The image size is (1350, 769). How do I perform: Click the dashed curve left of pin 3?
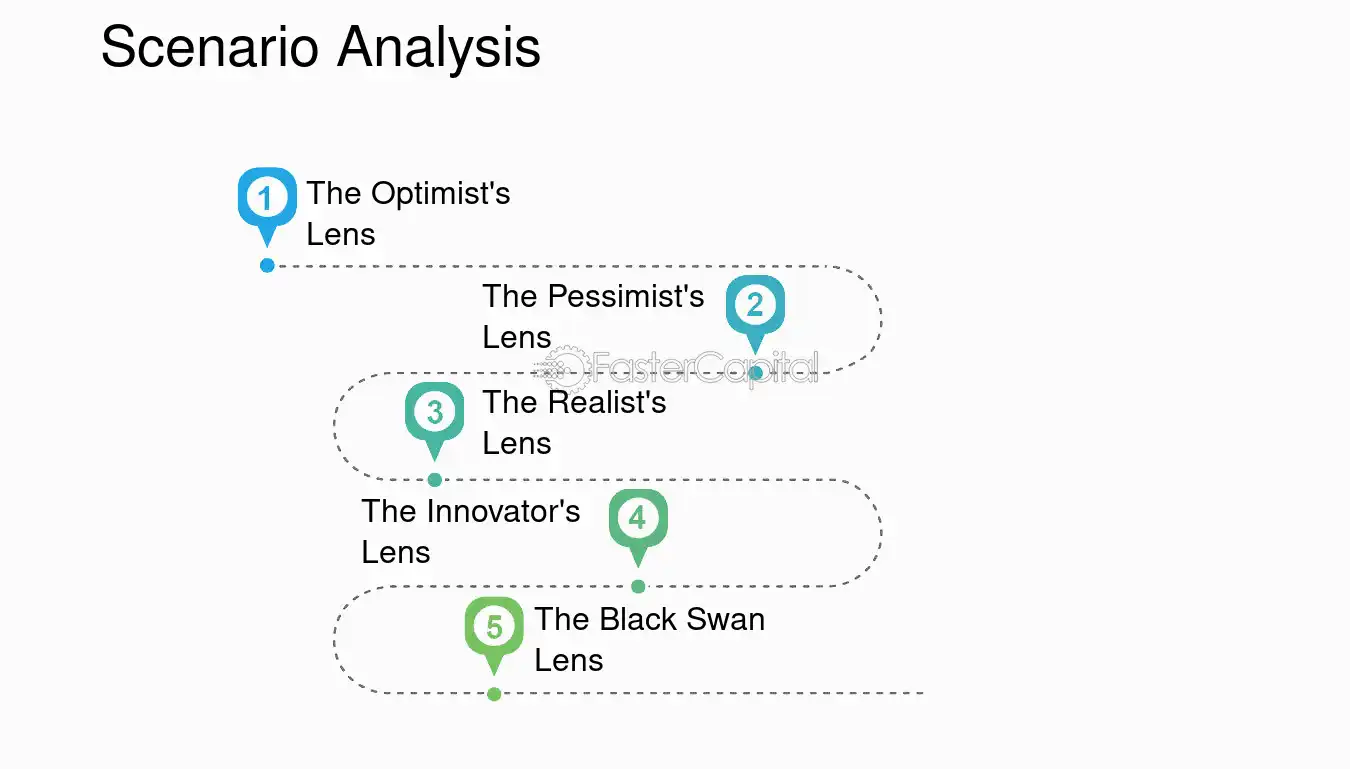coord(336,426)
